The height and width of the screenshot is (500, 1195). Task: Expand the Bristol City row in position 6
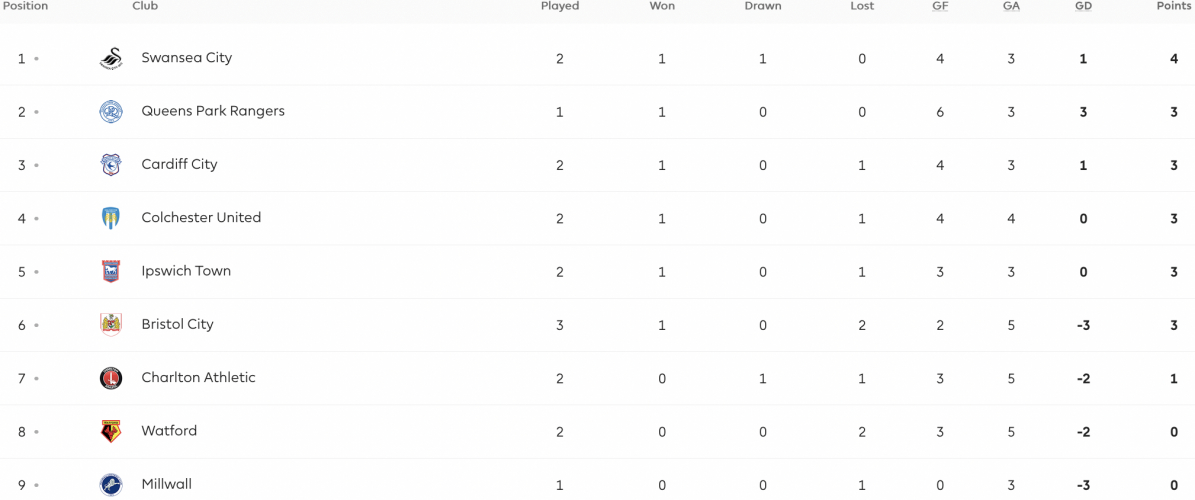(598, 325)
